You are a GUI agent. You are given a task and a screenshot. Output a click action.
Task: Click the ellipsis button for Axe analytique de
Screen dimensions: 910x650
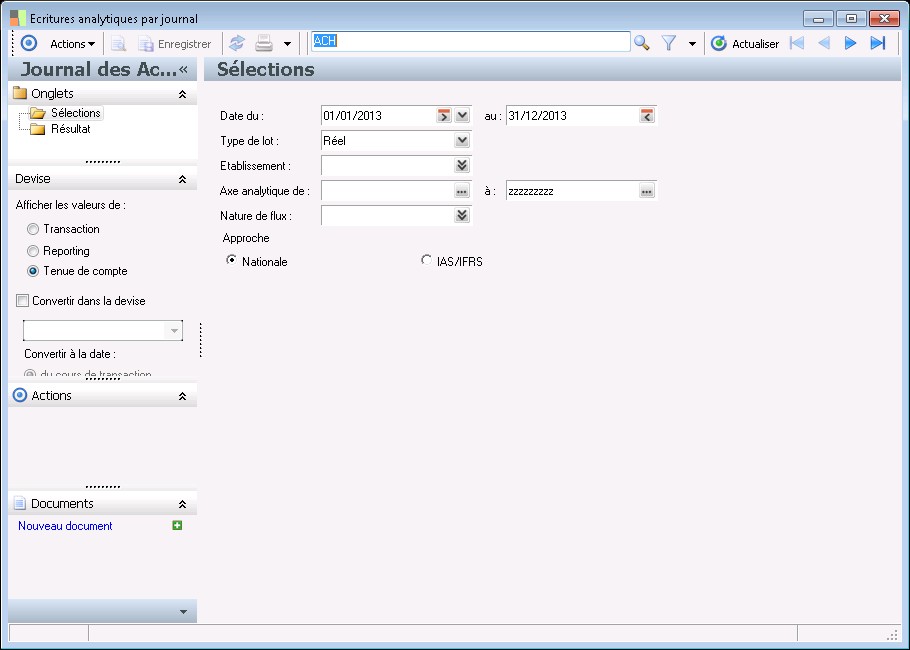coord(462,191)
